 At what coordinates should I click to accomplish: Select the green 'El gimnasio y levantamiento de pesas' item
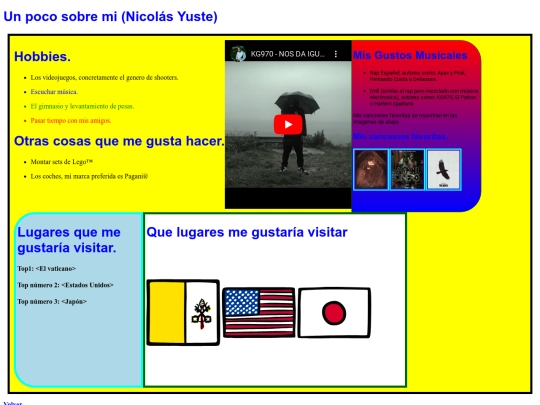[82, 106]
